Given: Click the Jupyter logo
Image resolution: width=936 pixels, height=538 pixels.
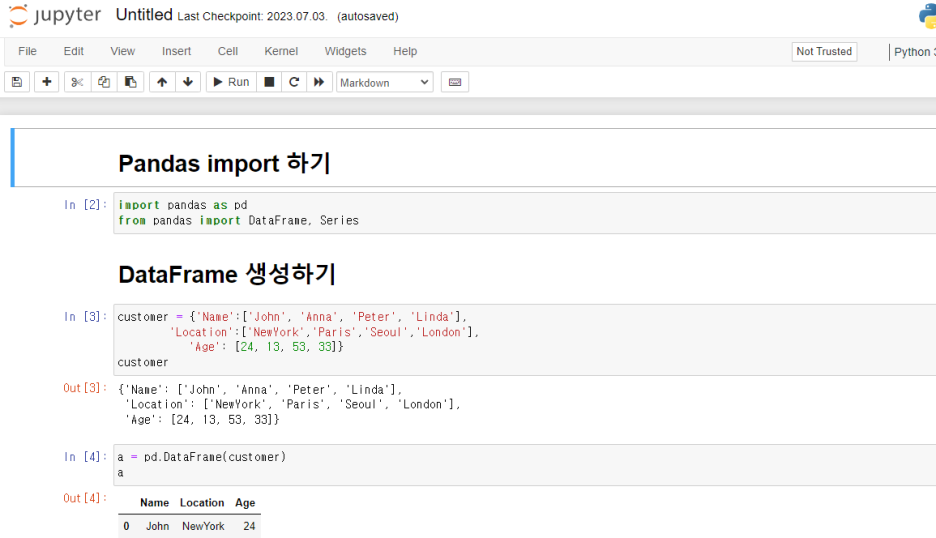Looking at the screenshot, I should (55, 16).
